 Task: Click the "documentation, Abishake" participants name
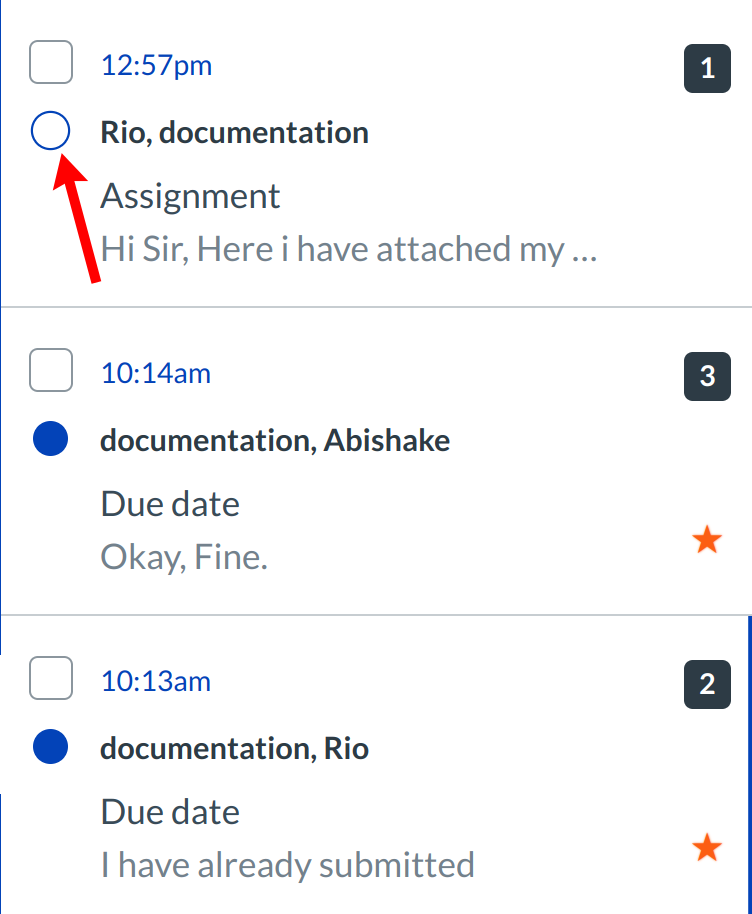point(275,440)
